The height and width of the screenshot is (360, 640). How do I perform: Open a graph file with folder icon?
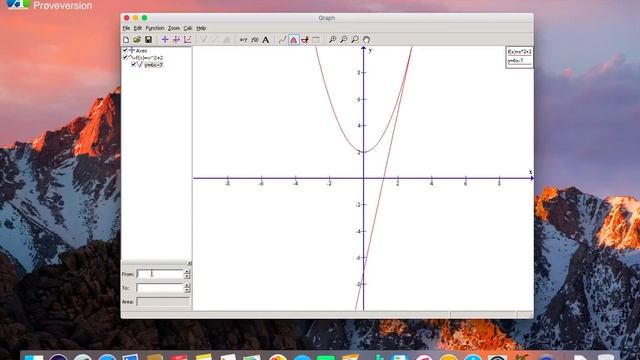(x=137, y=40)
